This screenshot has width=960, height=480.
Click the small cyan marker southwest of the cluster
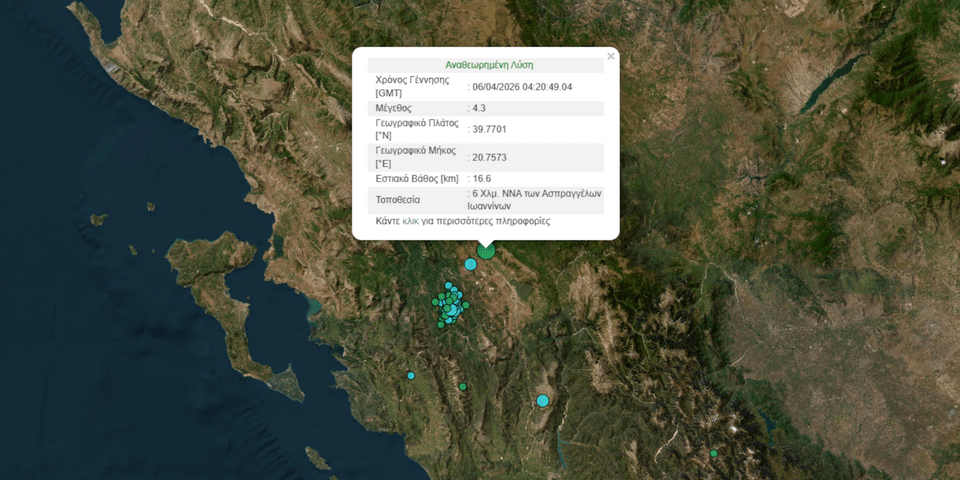click(x=411, y=376)
